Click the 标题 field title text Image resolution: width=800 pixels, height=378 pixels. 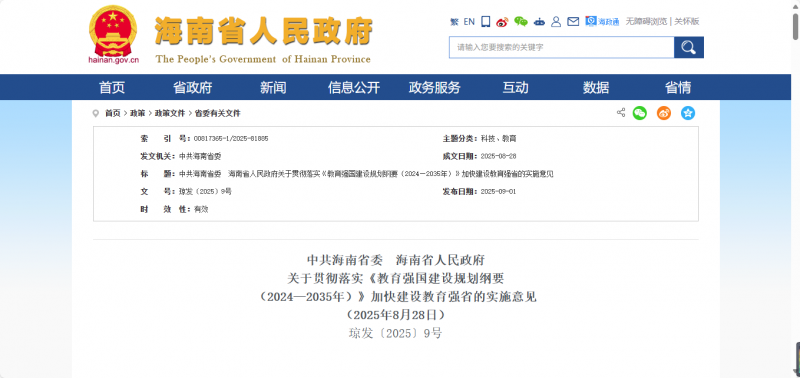[366, 174]
